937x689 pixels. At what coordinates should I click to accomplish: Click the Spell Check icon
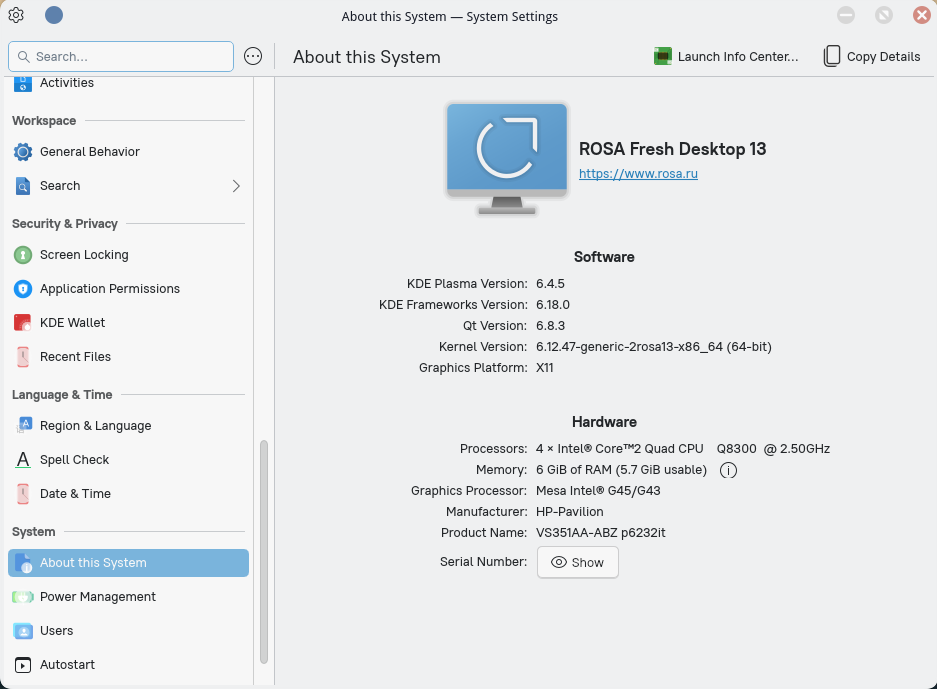(x=23, y=460)
